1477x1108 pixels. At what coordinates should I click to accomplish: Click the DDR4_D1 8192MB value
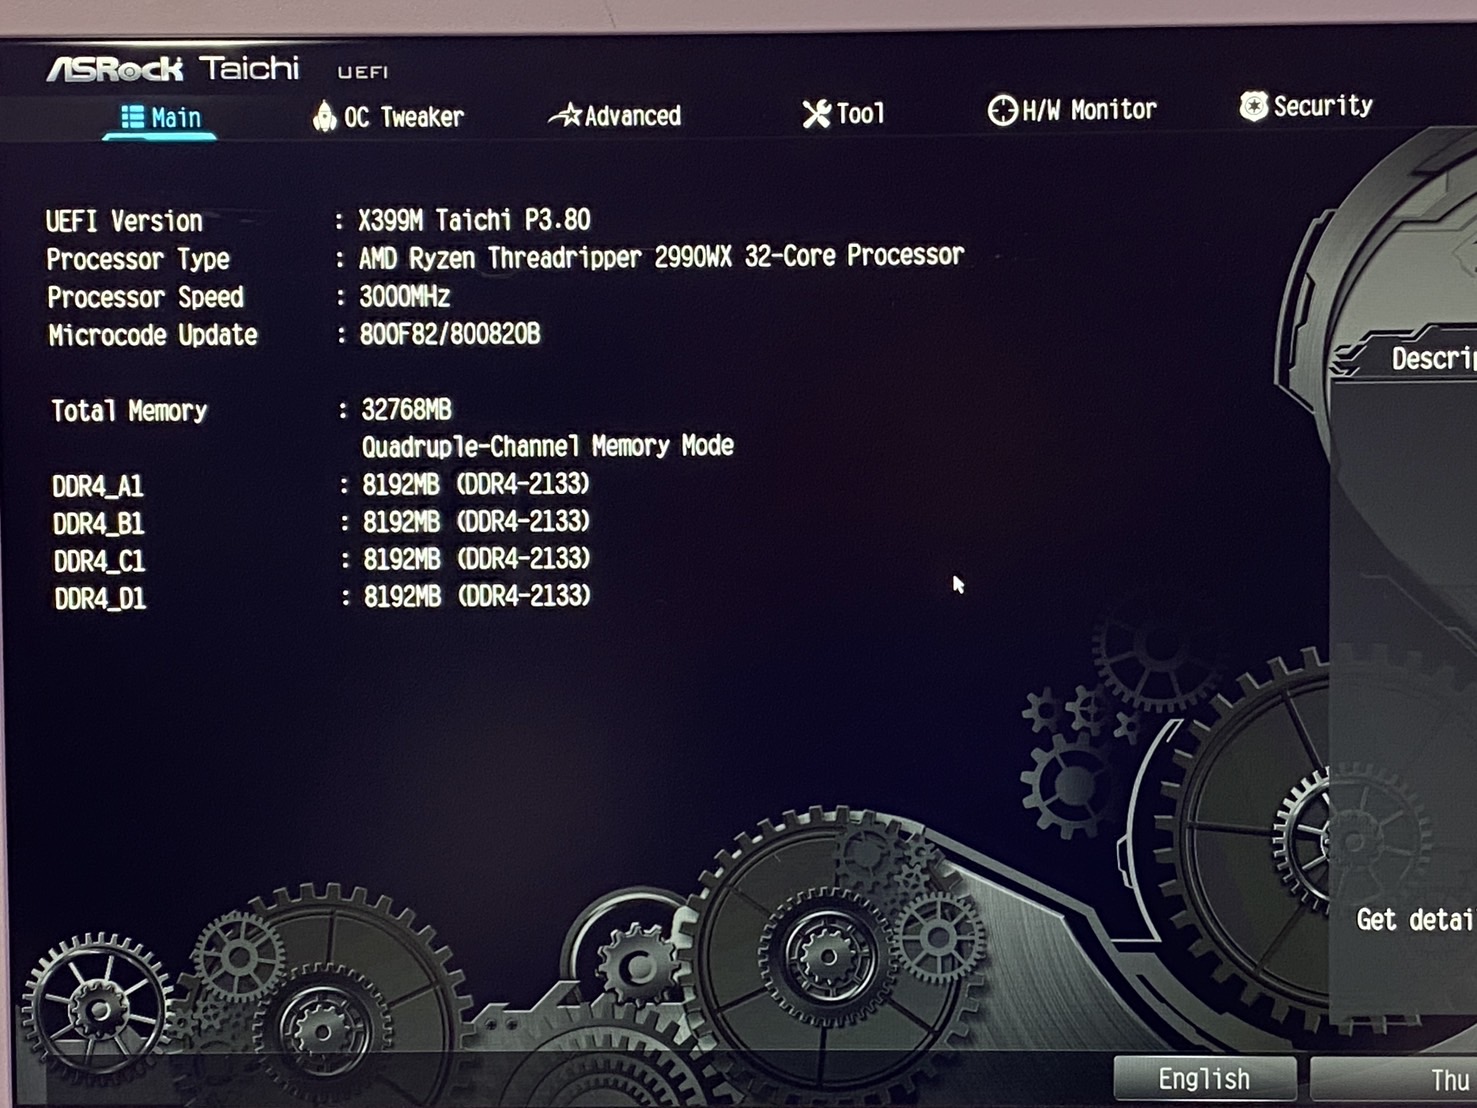point(477,597)
